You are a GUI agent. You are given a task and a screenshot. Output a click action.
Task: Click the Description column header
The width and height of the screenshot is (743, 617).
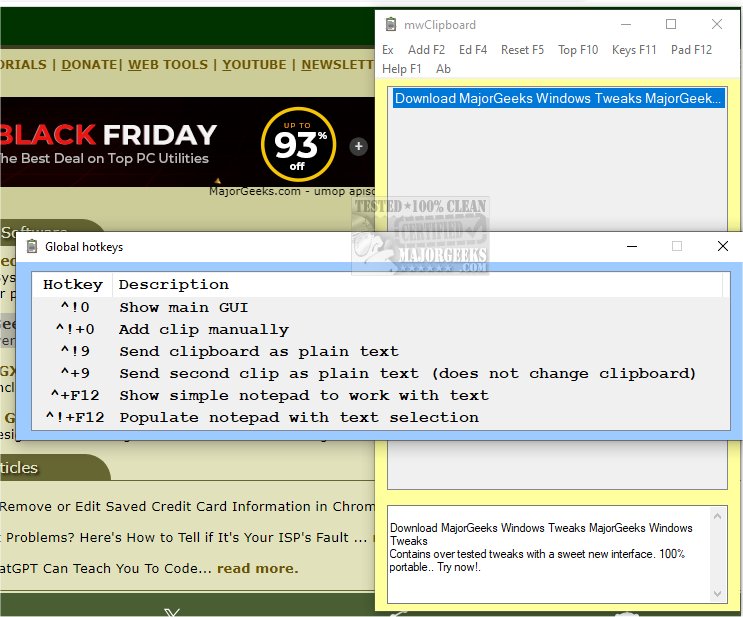point(174,285)
